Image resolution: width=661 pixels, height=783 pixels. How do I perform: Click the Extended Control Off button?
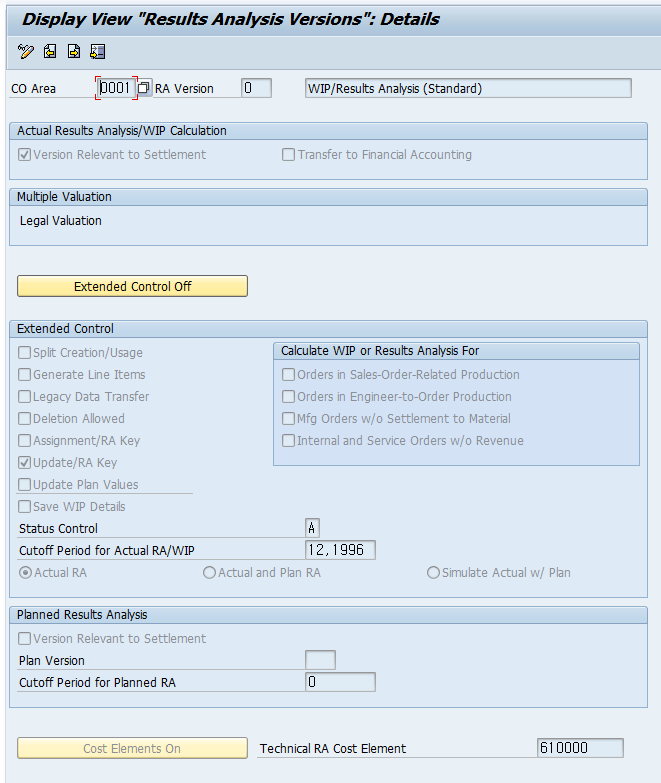(132, 286)
